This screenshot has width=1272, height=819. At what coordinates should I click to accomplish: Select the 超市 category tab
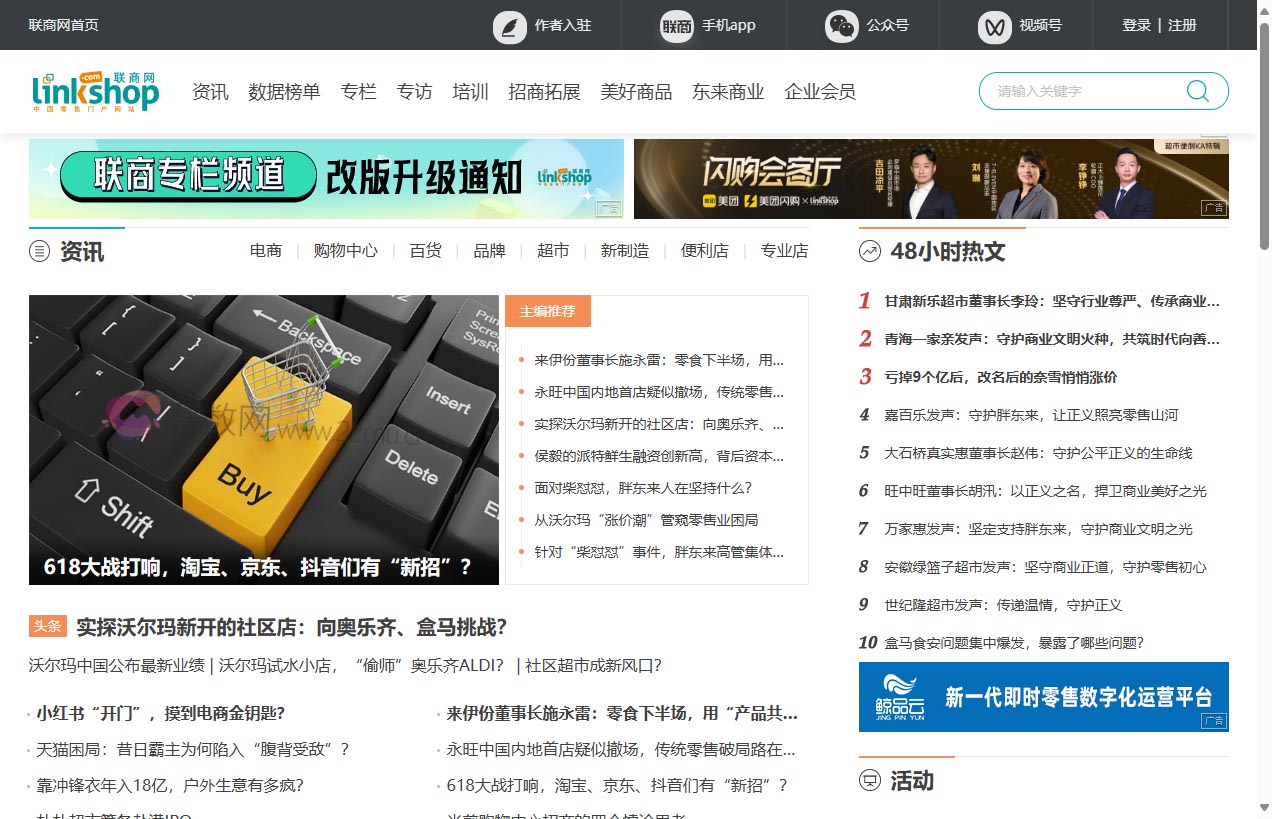pos(552,251)
